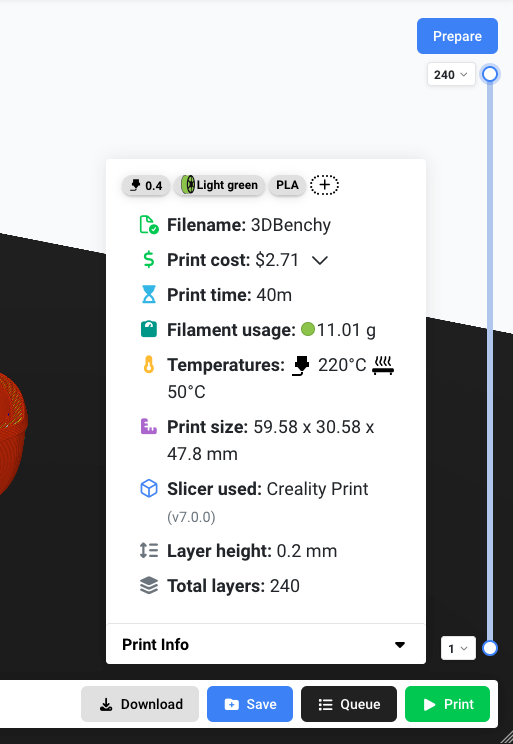
Task: Click the upper layer slider handle
Action: pos(490,74)
